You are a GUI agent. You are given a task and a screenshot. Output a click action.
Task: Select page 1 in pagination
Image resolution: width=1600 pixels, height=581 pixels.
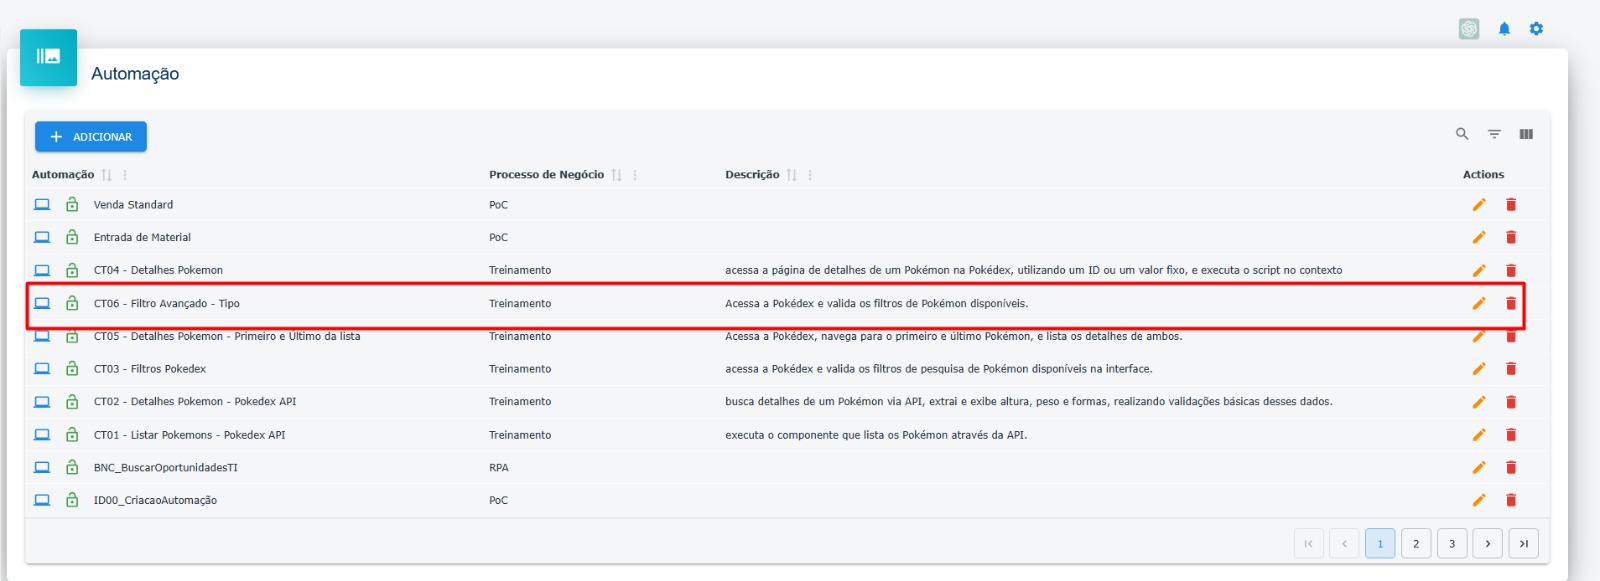click(x=1380, y=544)
